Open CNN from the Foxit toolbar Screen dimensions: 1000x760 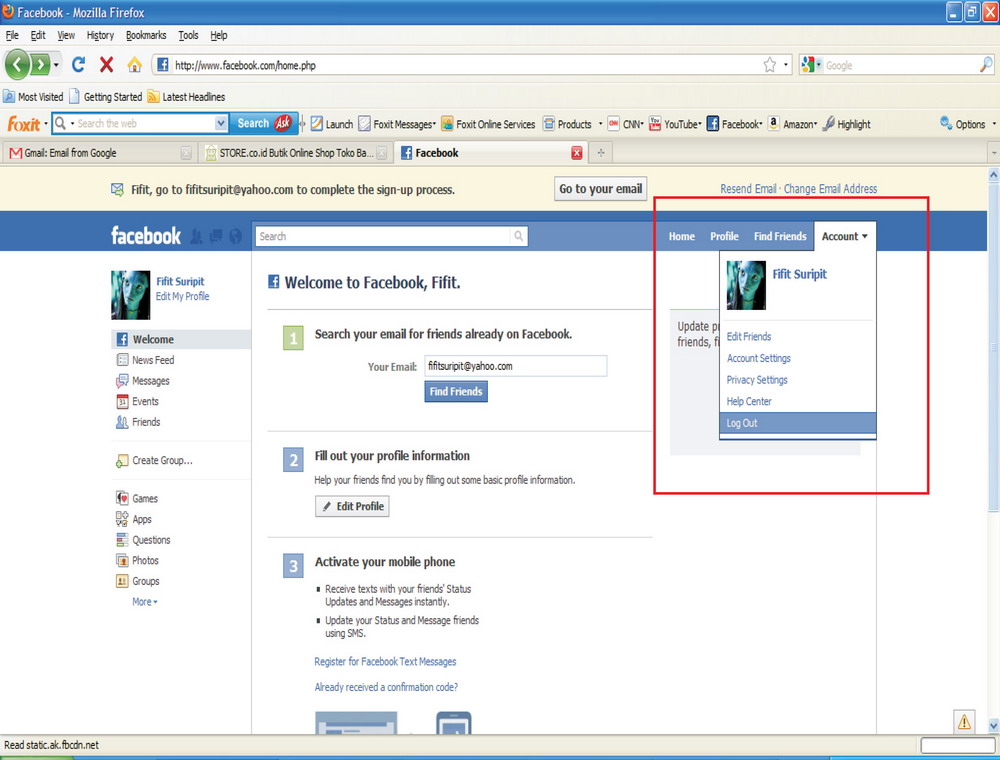point(626,124)
